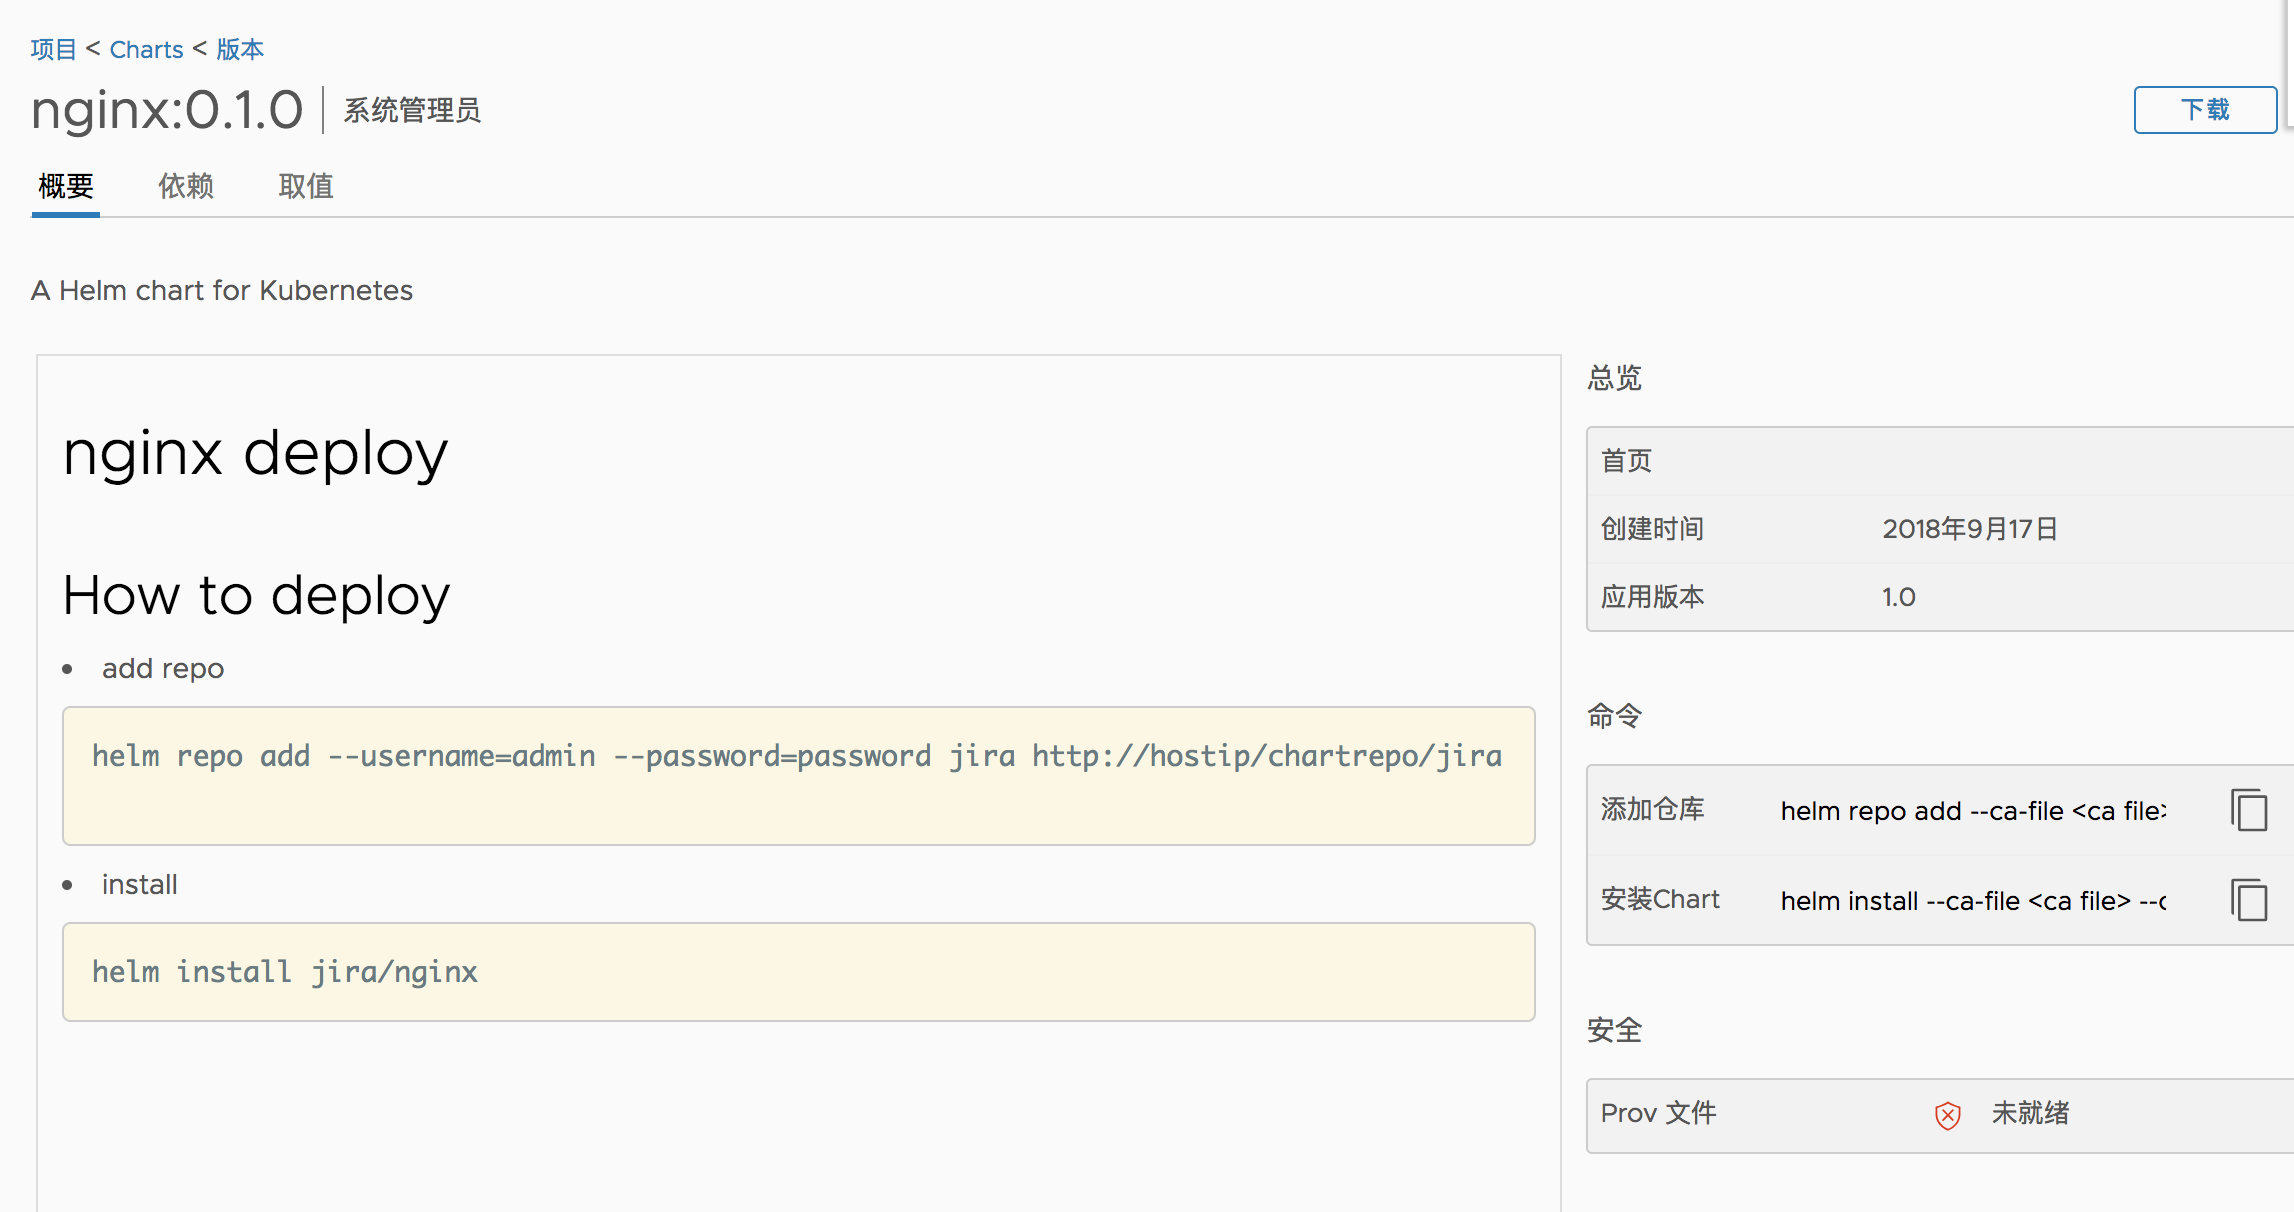Screen dimensions: 2294x1212
Task: Click the 下载 button
Action: 2205,110
